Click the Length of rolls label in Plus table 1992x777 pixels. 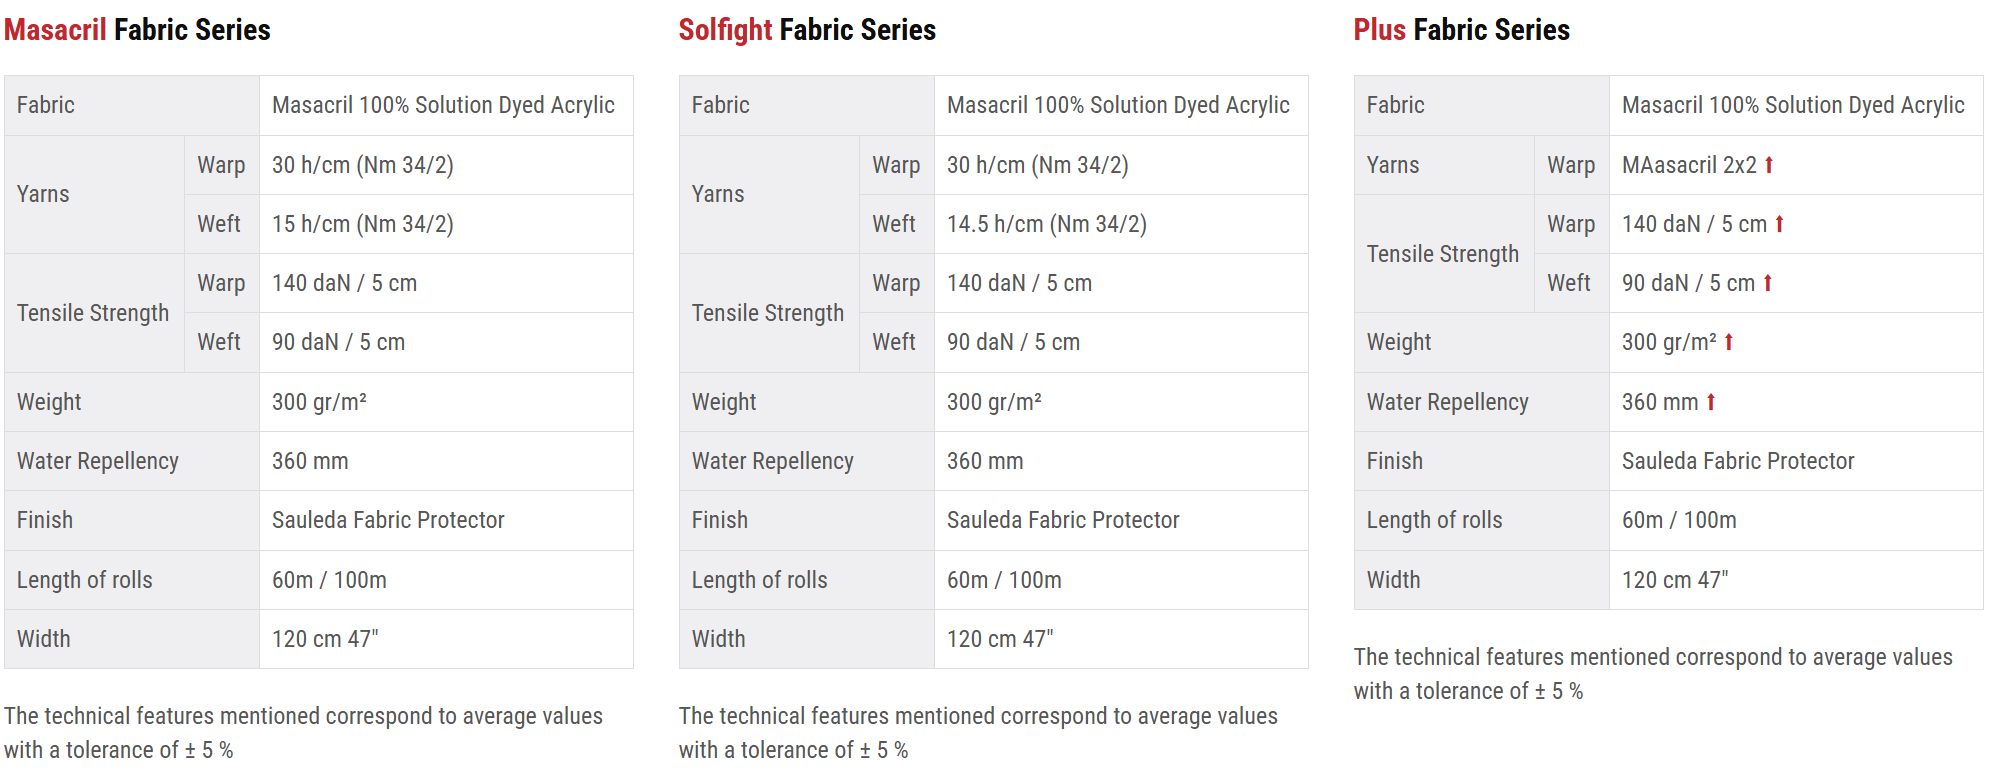pyautogui.click(x=1434, y=520)
